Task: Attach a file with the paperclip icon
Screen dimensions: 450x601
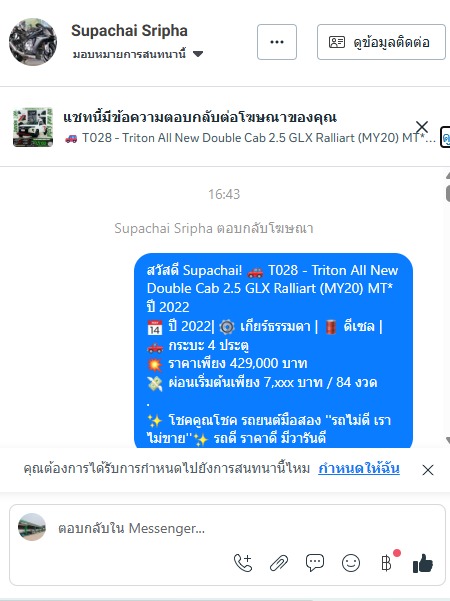Action: click(279, 563)
